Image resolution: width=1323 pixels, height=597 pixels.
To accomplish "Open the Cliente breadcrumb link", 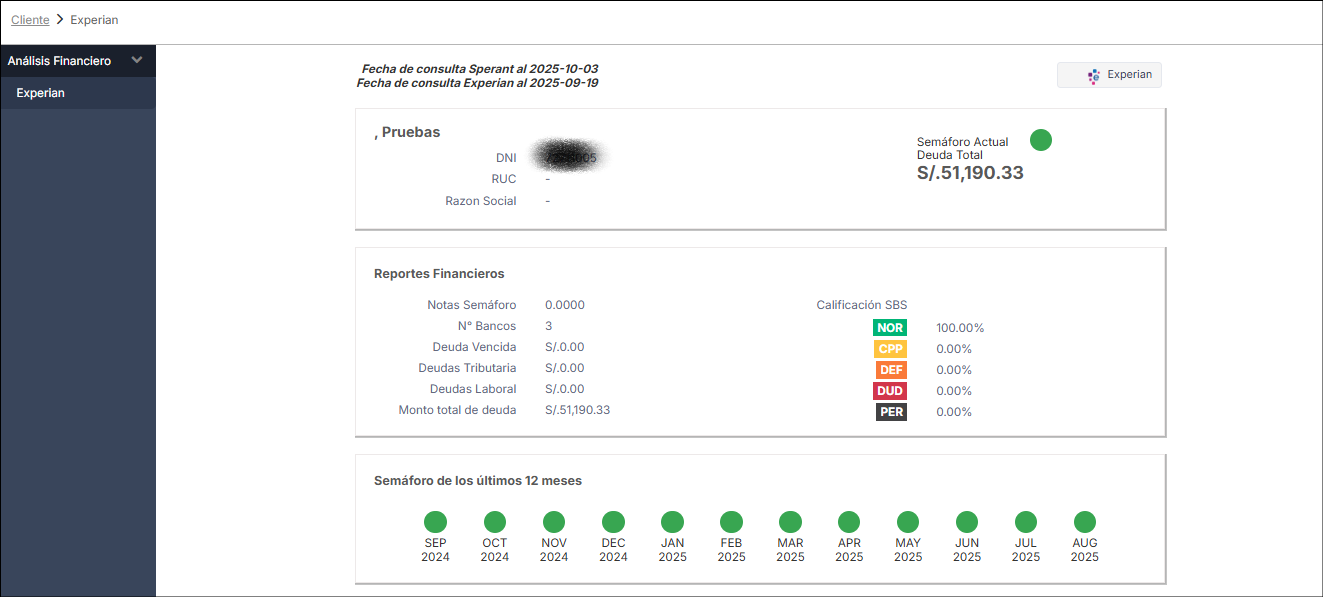I will 30,20.
